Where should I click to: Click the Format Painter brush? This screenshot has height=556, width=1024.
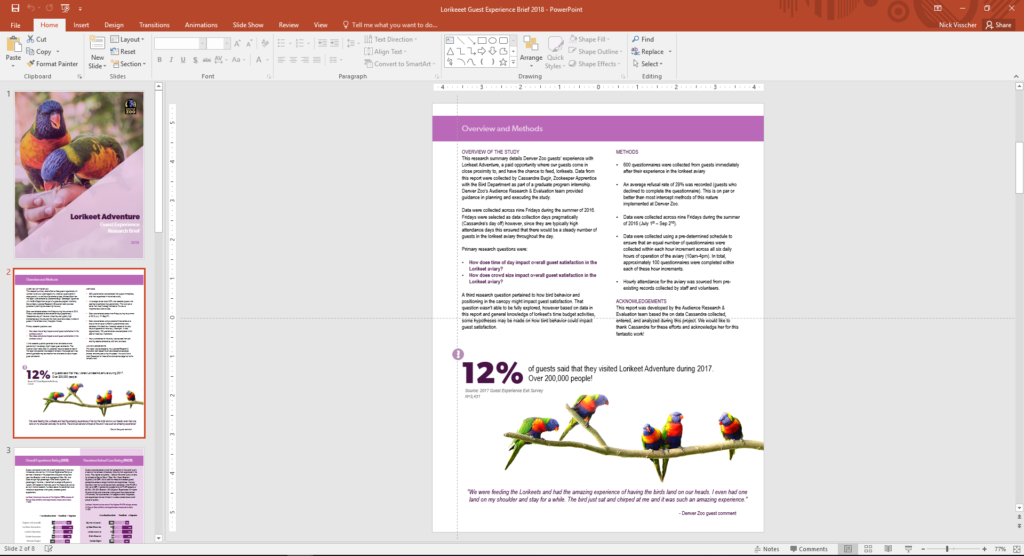(52, 64)
